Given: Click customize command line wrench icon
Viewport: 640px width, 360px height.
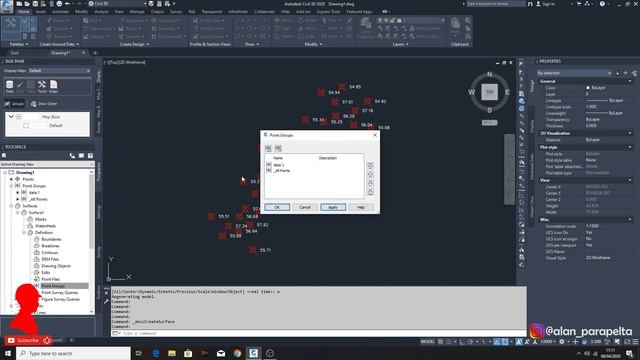Looking at the screenshot, I should pos(106,301).
